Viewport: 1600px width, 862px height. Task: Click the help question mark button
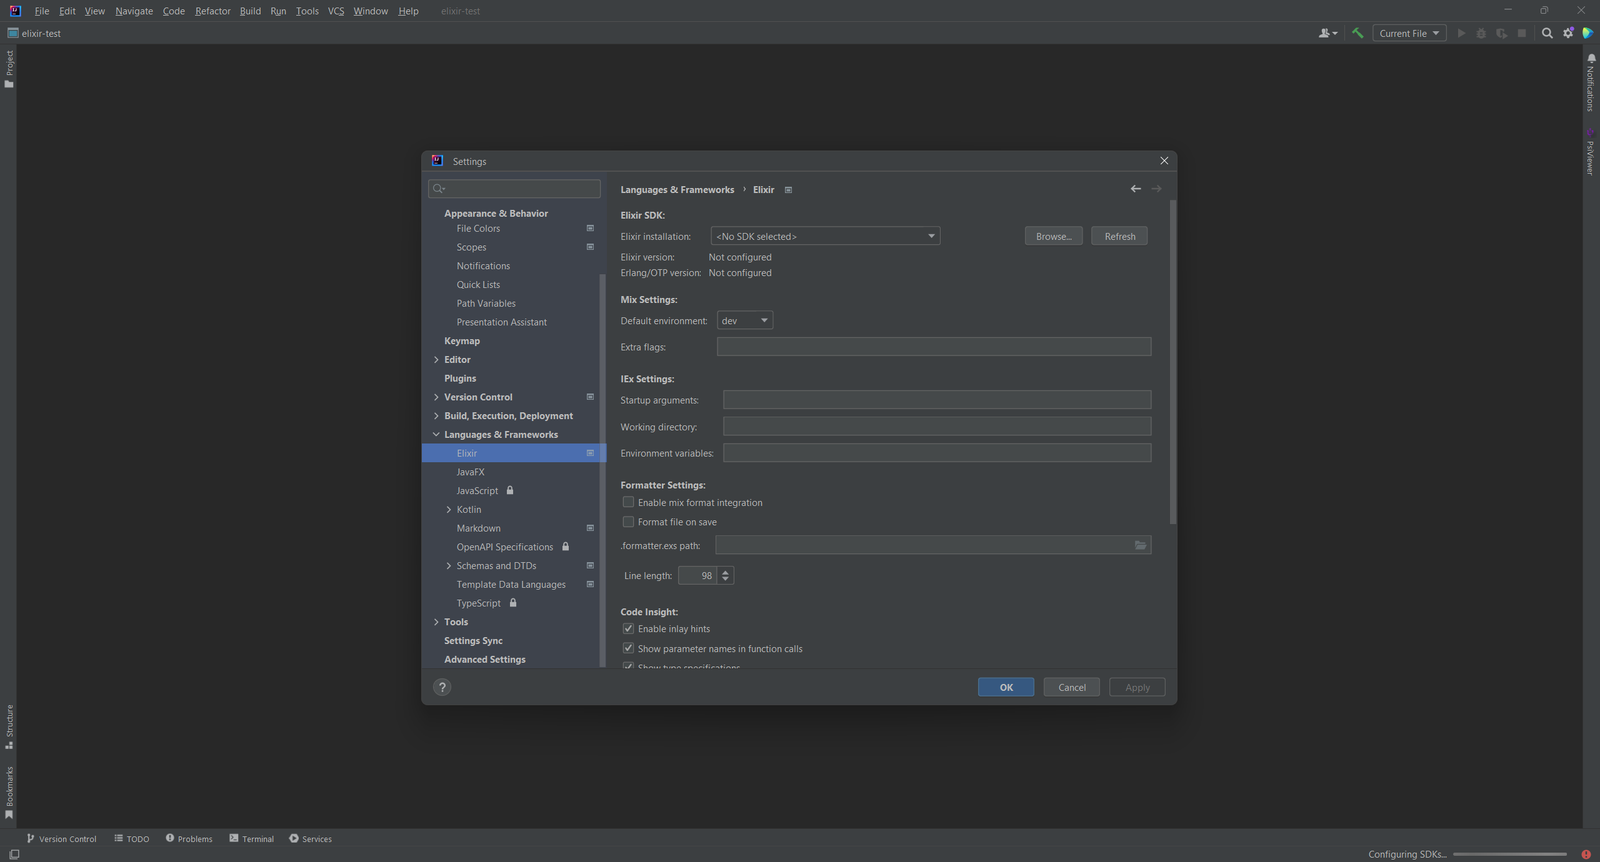tap(442, 687)
